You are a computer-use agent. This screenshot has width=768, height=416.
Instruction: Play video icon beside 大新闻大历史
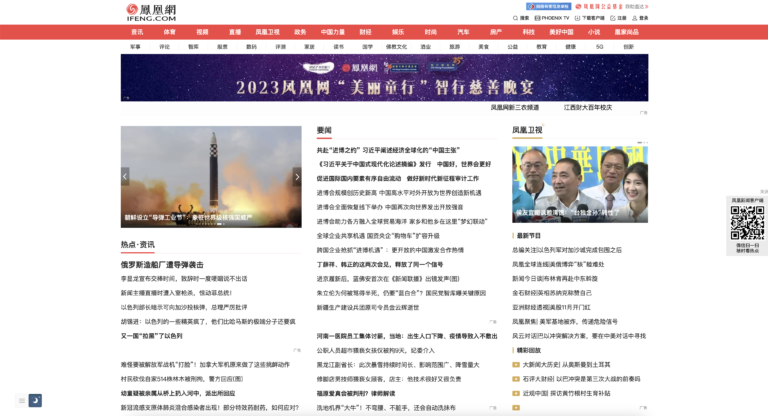tap(516, 365)
